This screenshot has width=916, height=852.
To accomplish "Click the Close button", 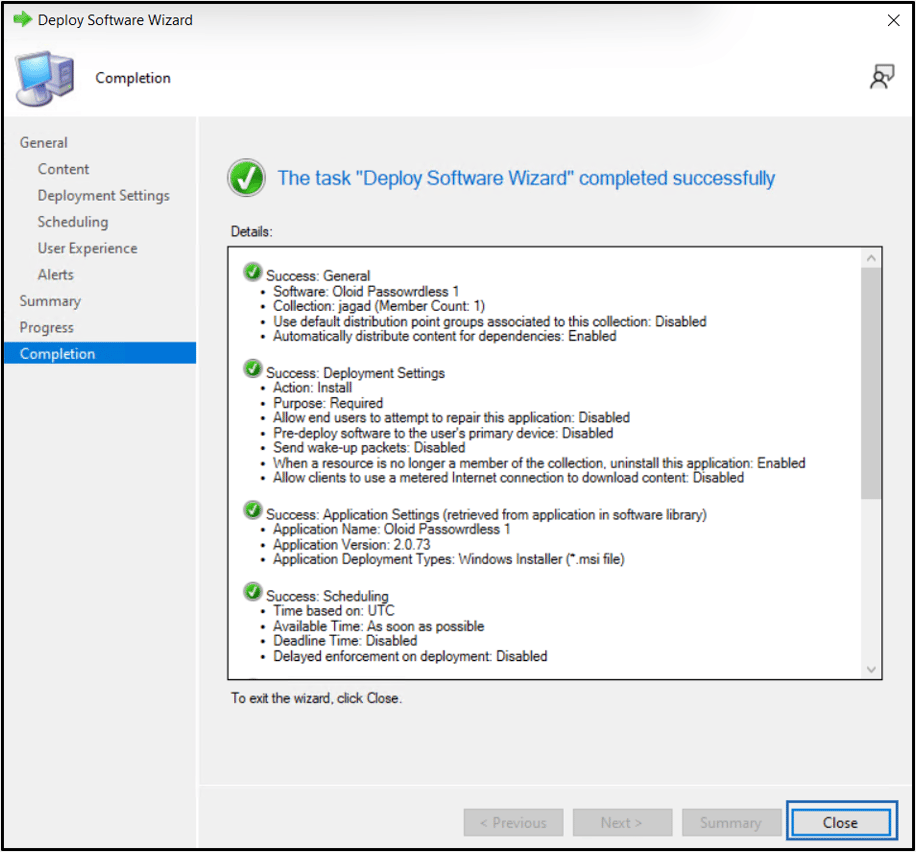I will click(840, 822).
